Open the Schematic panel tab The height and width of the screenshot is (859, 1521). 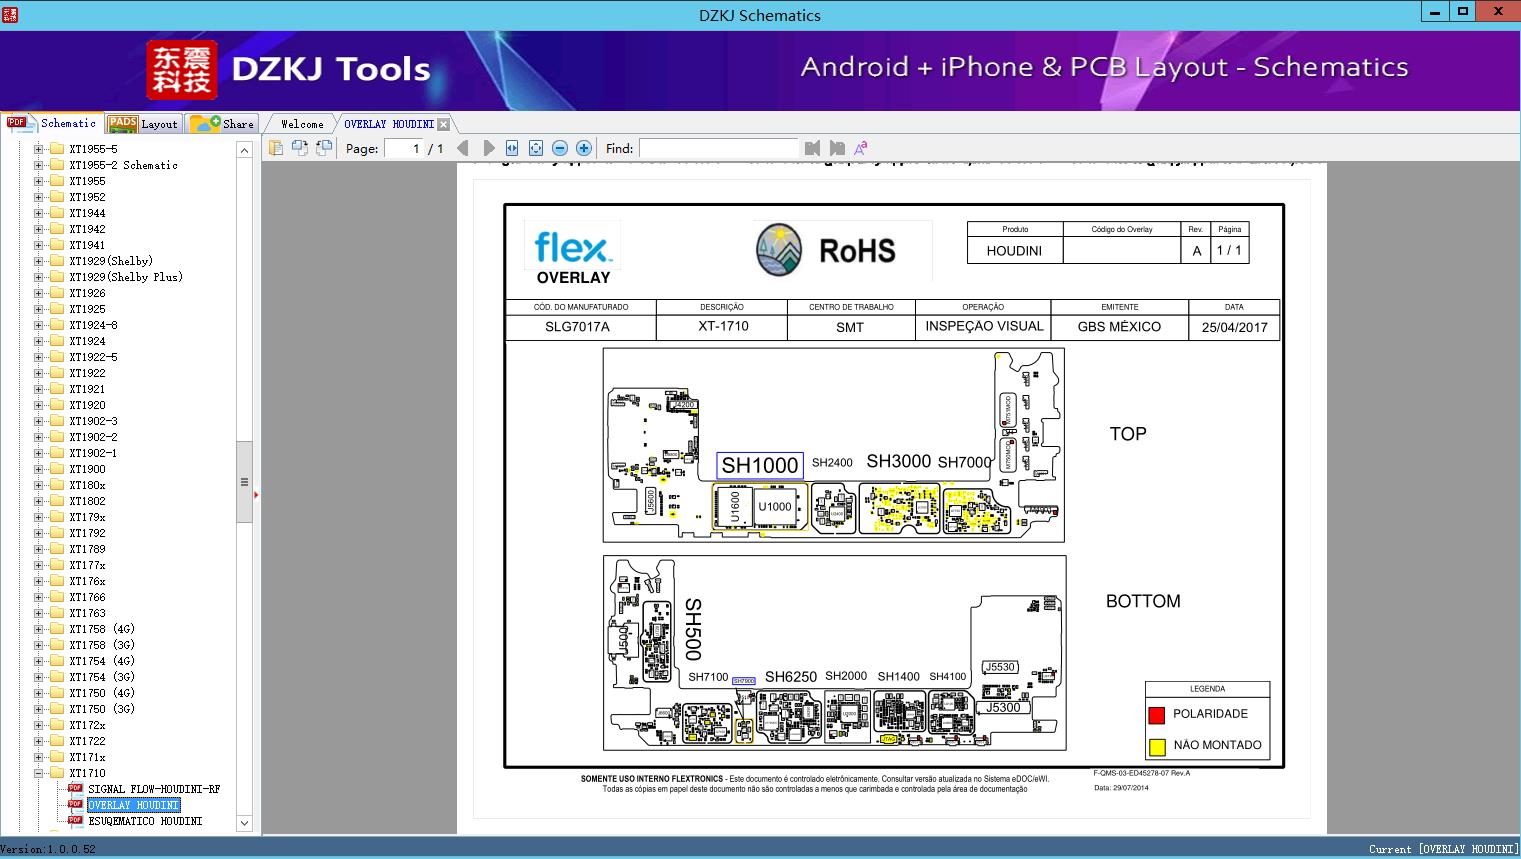[x=51, y=123]
